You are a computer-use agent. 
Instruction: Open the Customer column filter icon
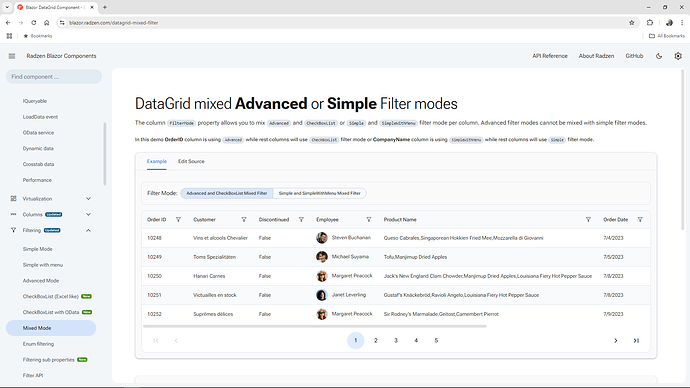click(x=244, y=220)
